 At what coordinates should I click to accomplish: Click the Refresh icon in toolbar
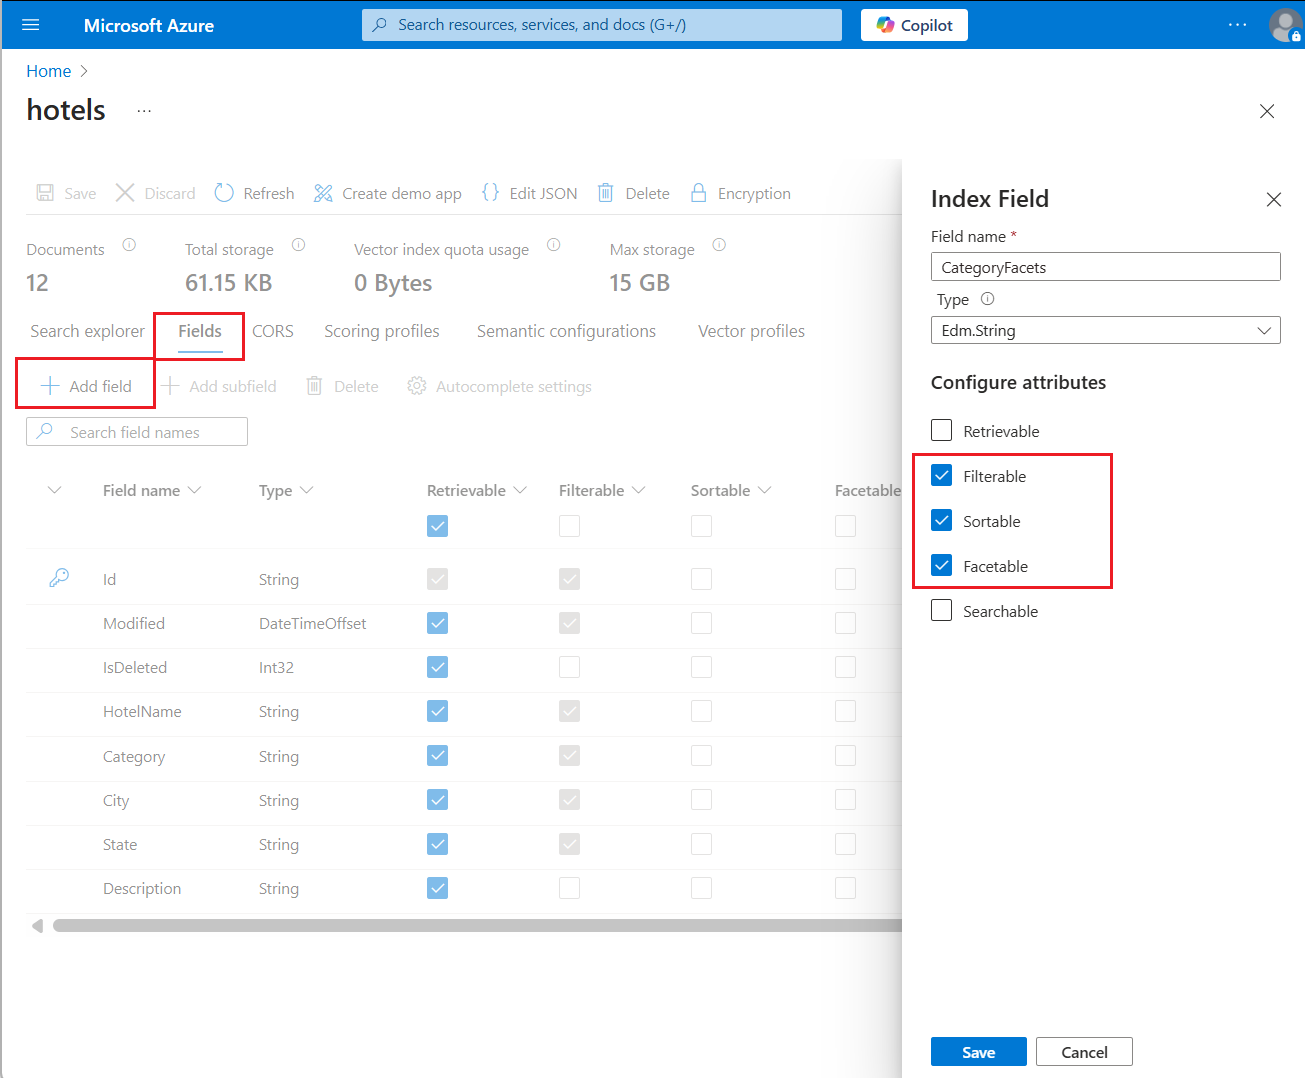pyautogui.click(x=225, y=193)
